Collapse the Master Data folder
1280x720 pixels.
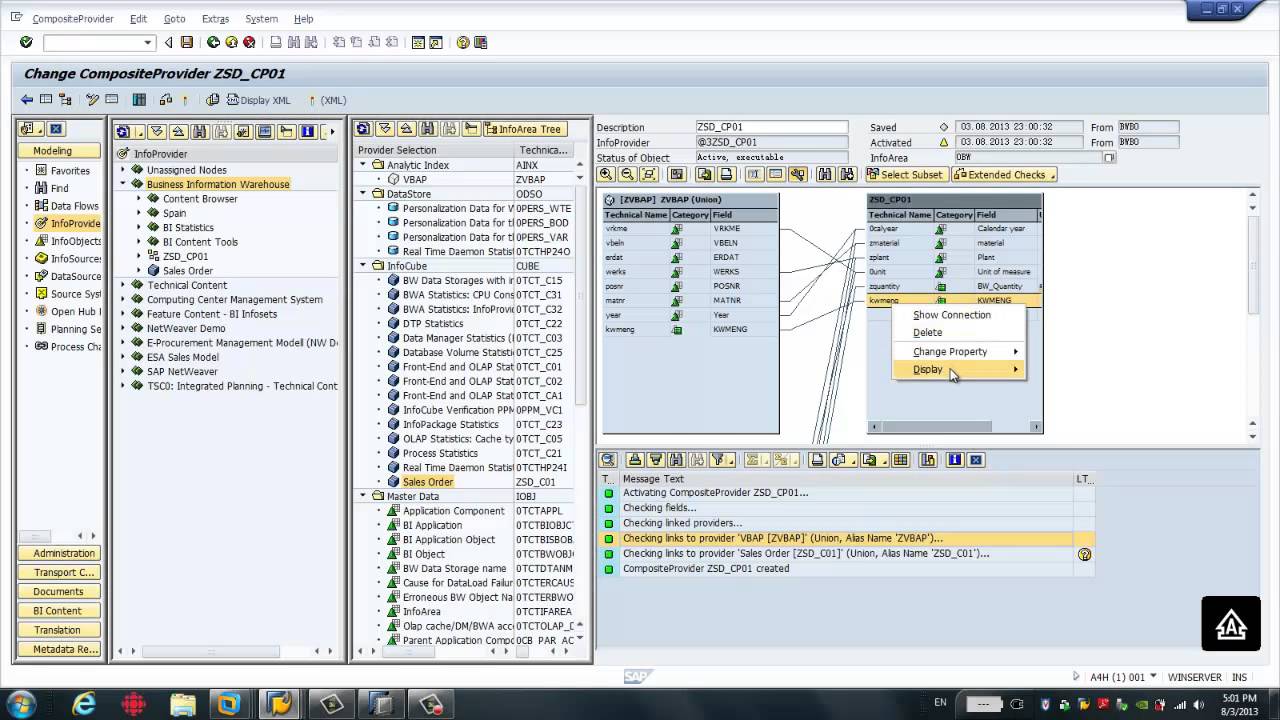coord(364,496)
